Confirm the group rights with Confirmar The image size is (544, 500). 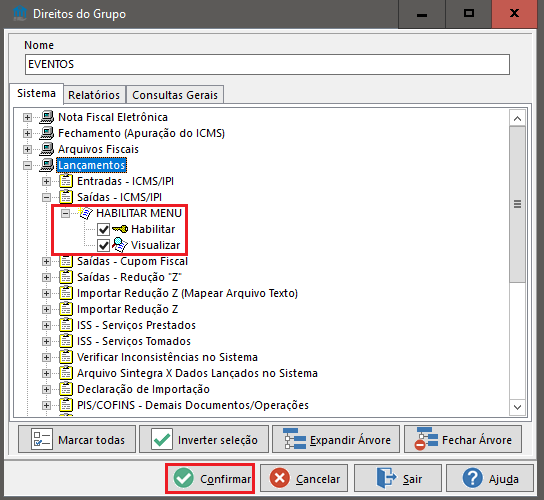click(x=210, y=478)
